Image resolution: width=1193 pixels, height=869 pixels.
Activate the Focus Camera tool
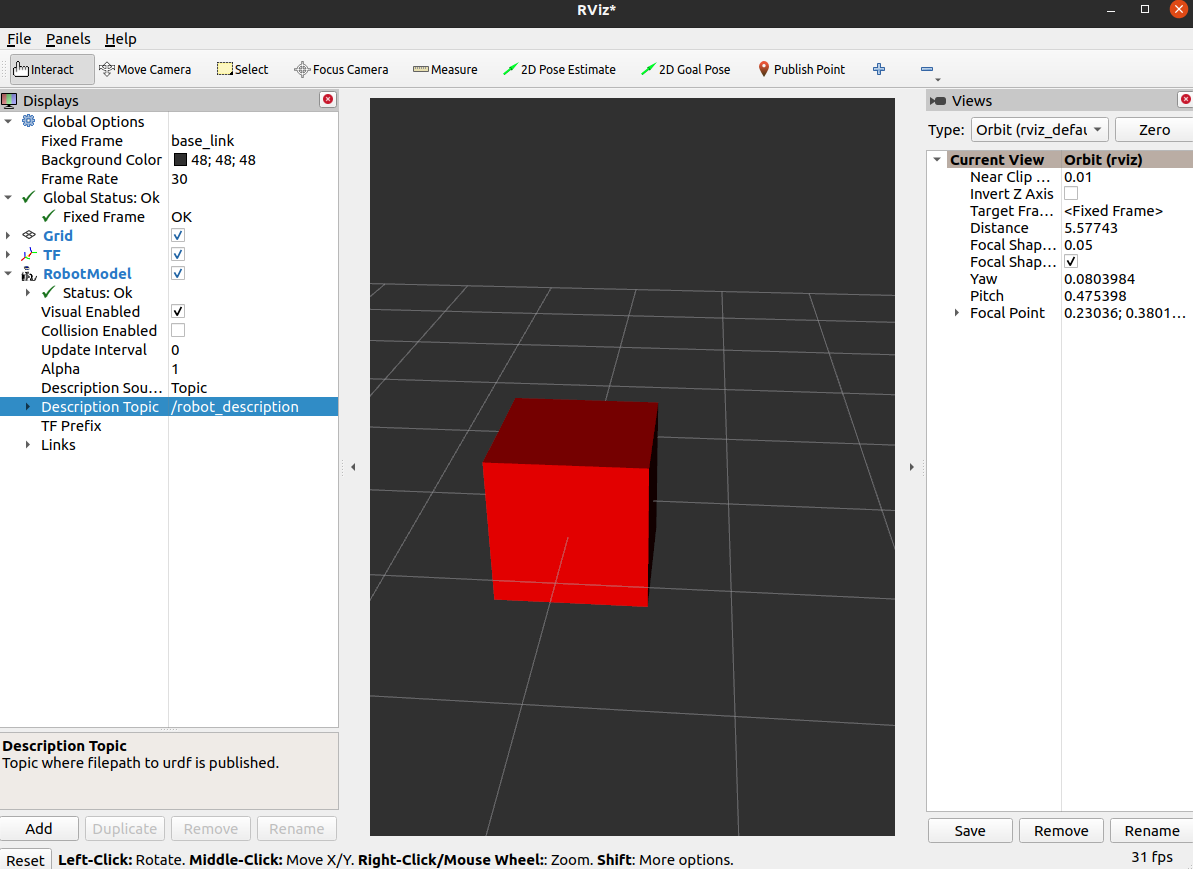[341, 69]
